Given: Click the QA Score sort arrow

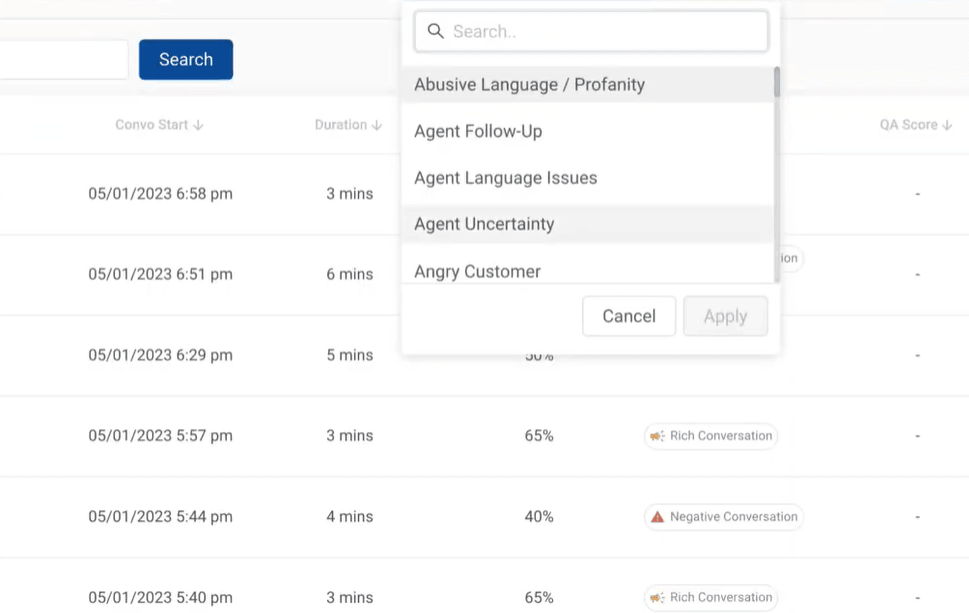Looking at the screenshot, I should 947,126.
